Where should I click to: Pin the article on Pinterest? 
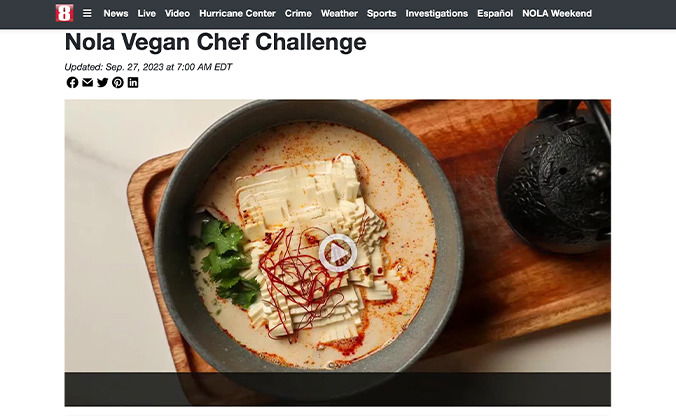tap(118, 82)
